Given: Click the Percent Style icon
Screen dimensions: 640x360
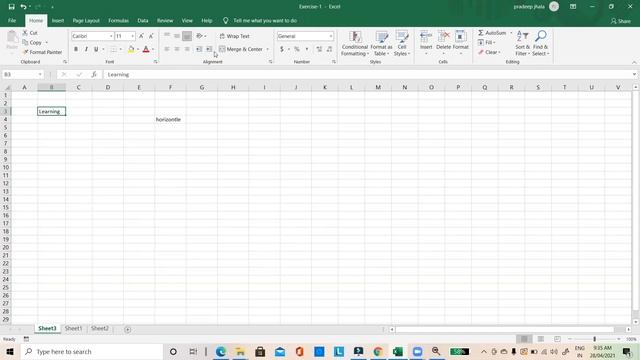Looking at the screenshot, I should tap(297, 49).
